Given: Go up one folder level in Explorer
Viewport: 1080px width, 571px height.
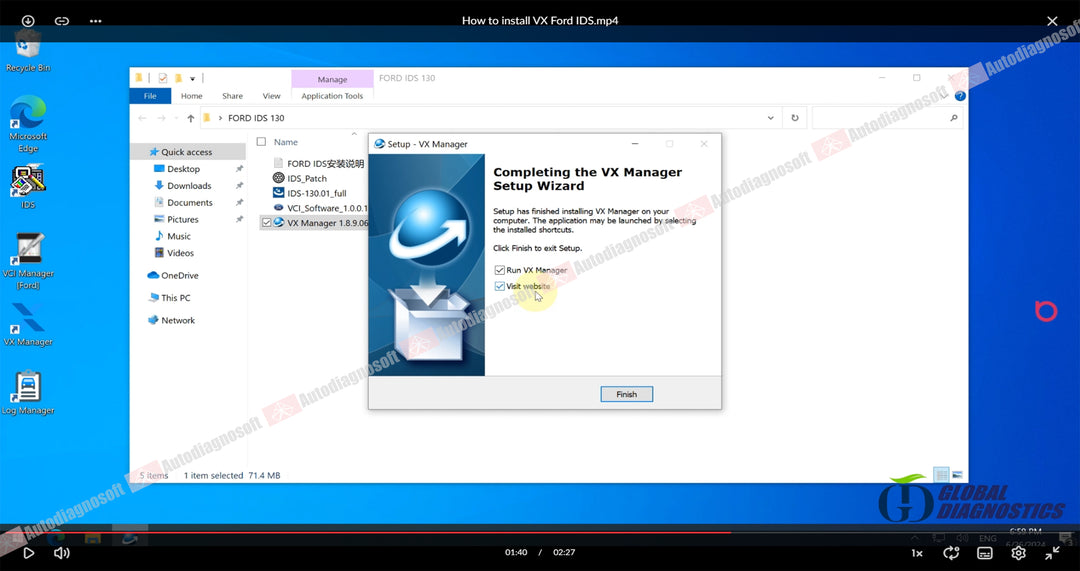Looking at the screenshot, I should pyautogui.click(x=191, y=118).
